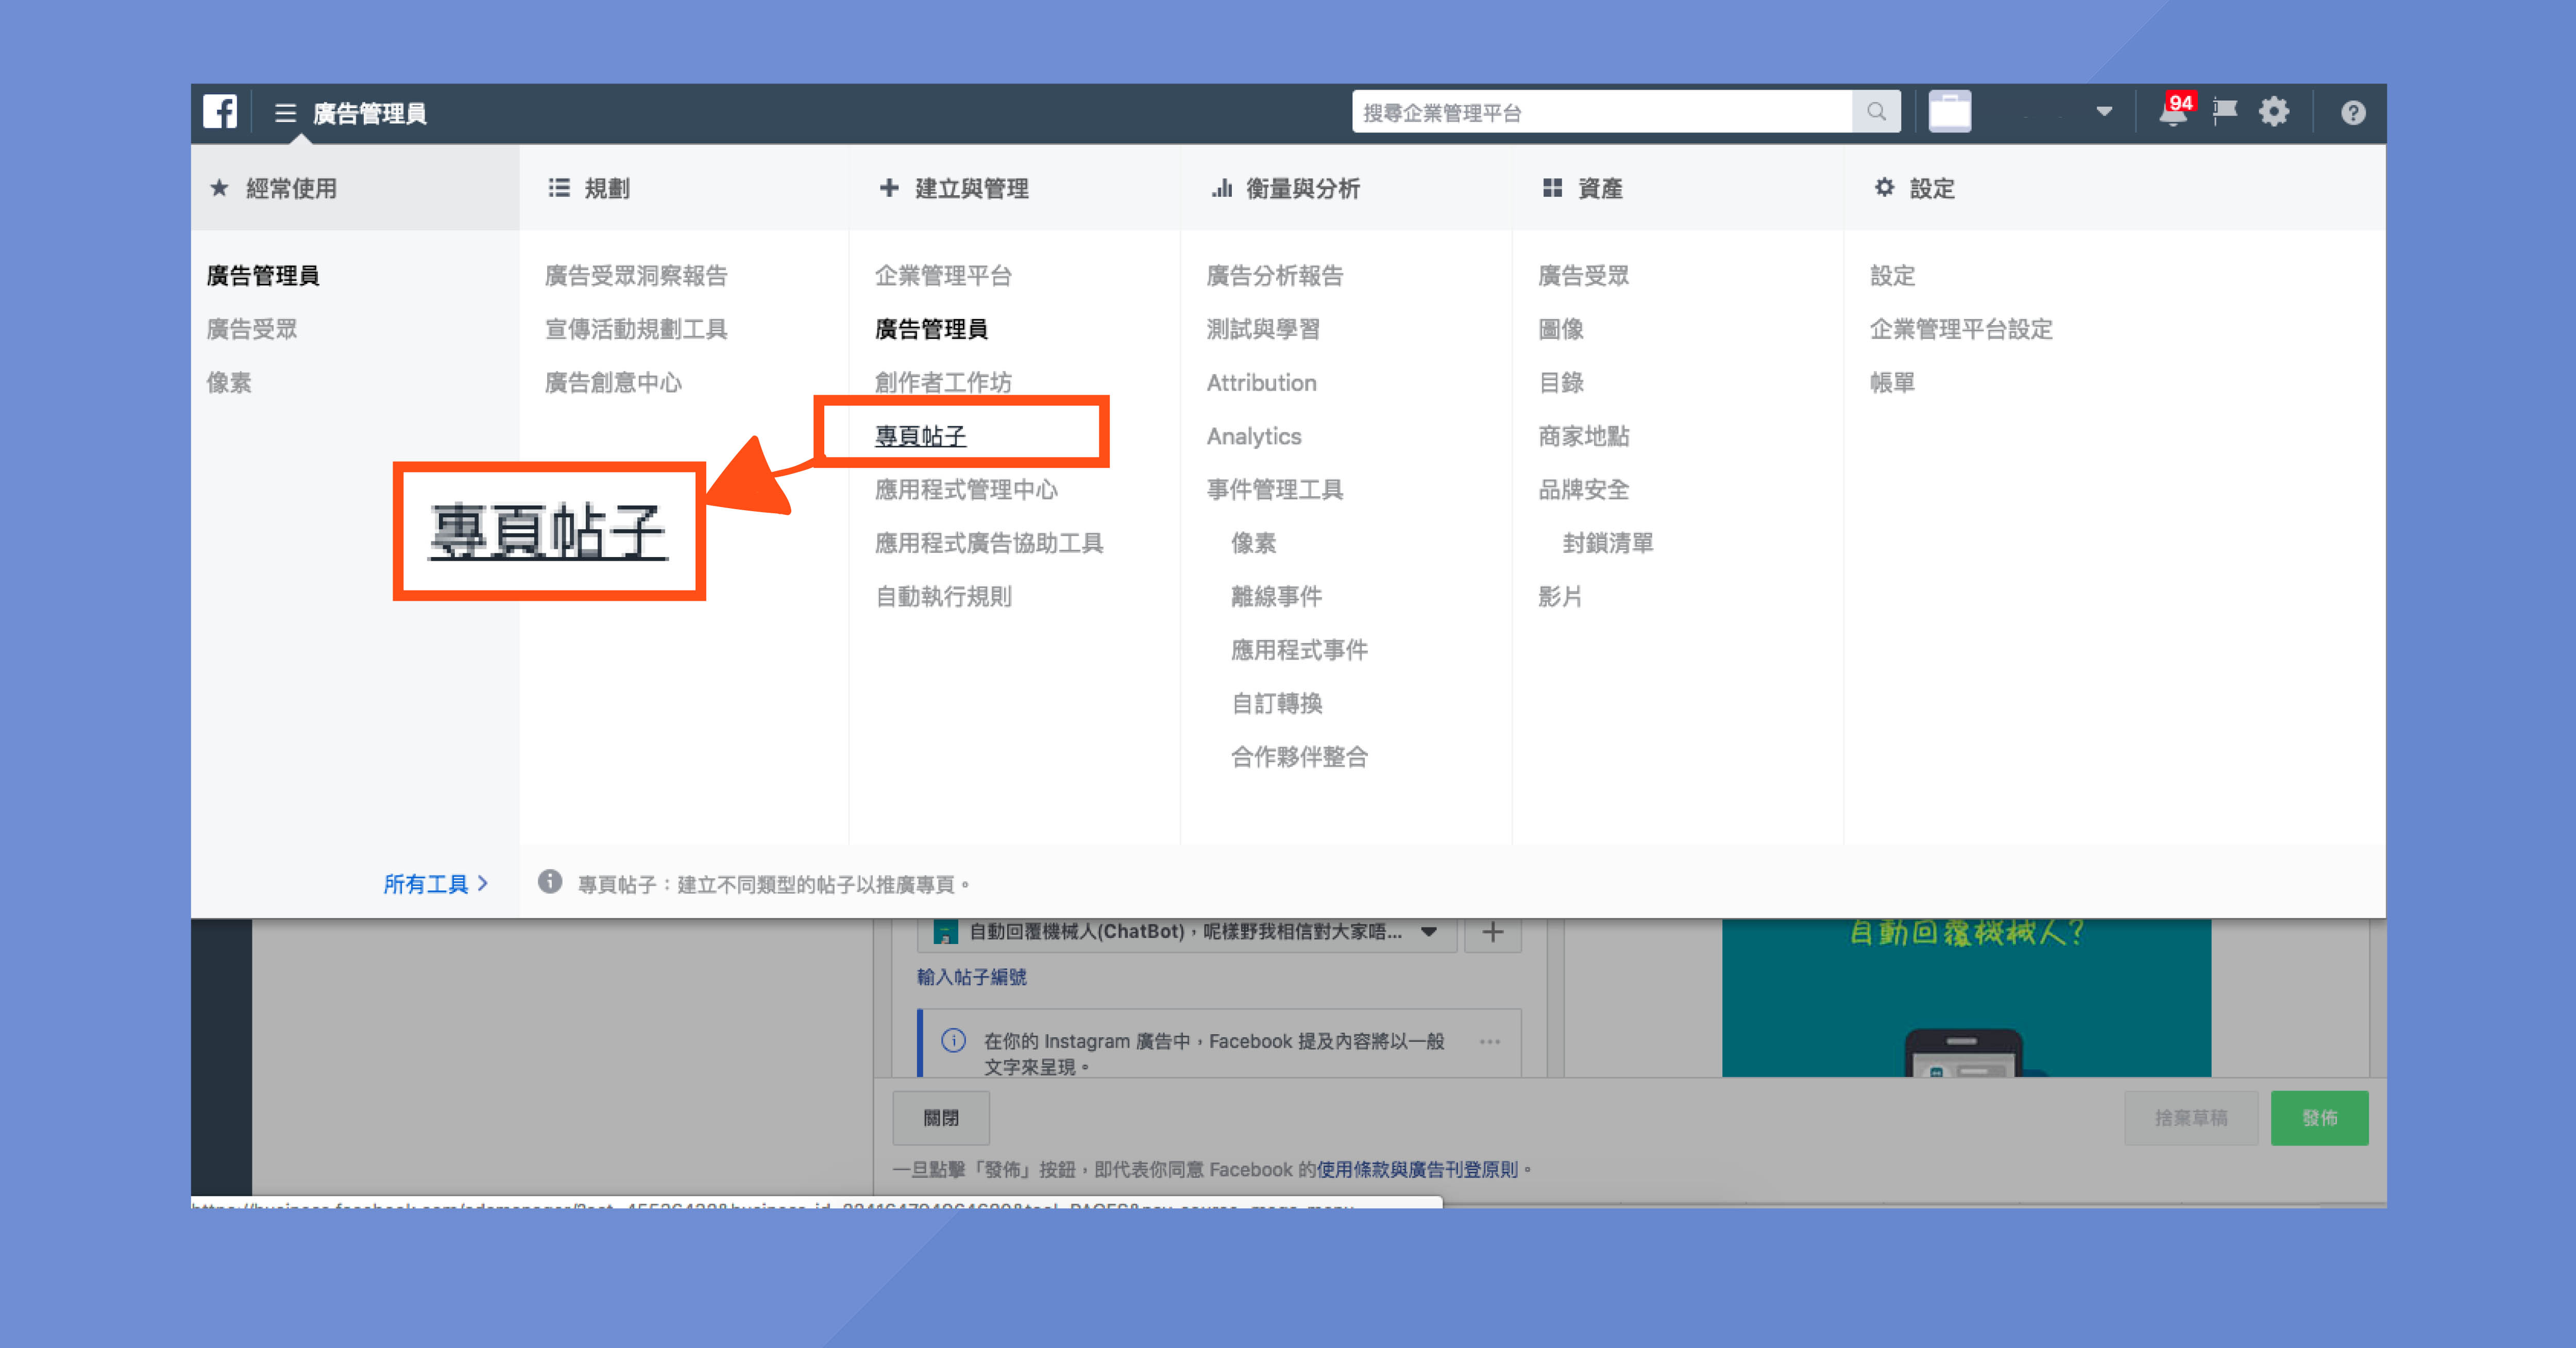The width and height of the screenshot is (2576, 1348).
Task: Open 應用程式事件
Action: click(1299, 650)
